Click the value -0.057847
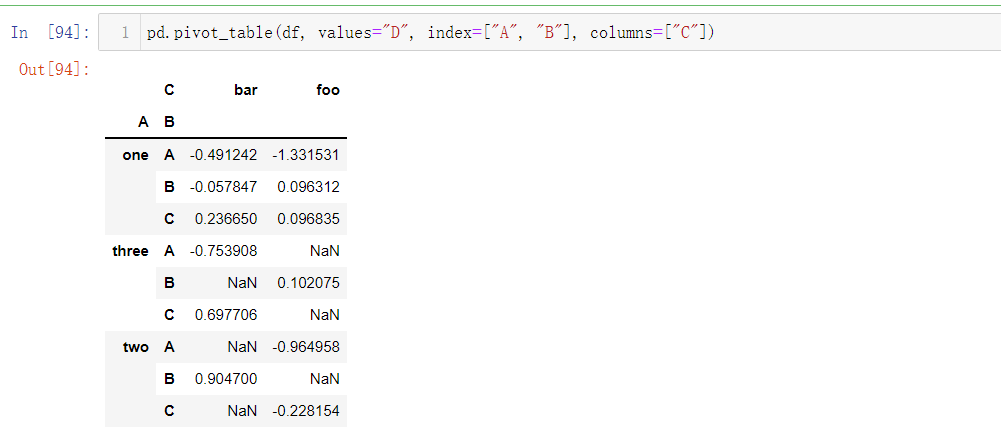This screenshot has height=435, width=1001. coord(223,187)
